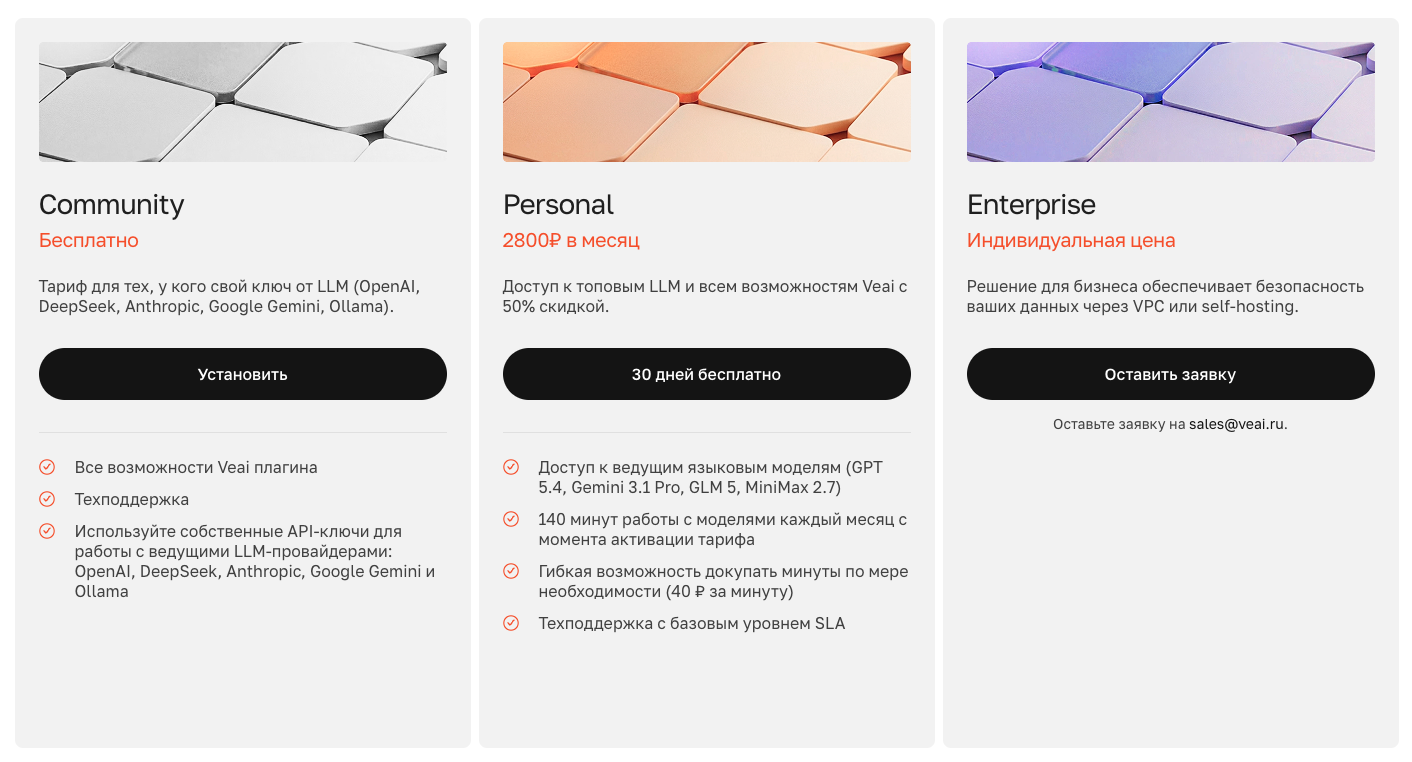Click checkmark icon beside 140 минут работы
Image resolution: width=1412 pixels, height=762 pixels.
coord(511,519)
